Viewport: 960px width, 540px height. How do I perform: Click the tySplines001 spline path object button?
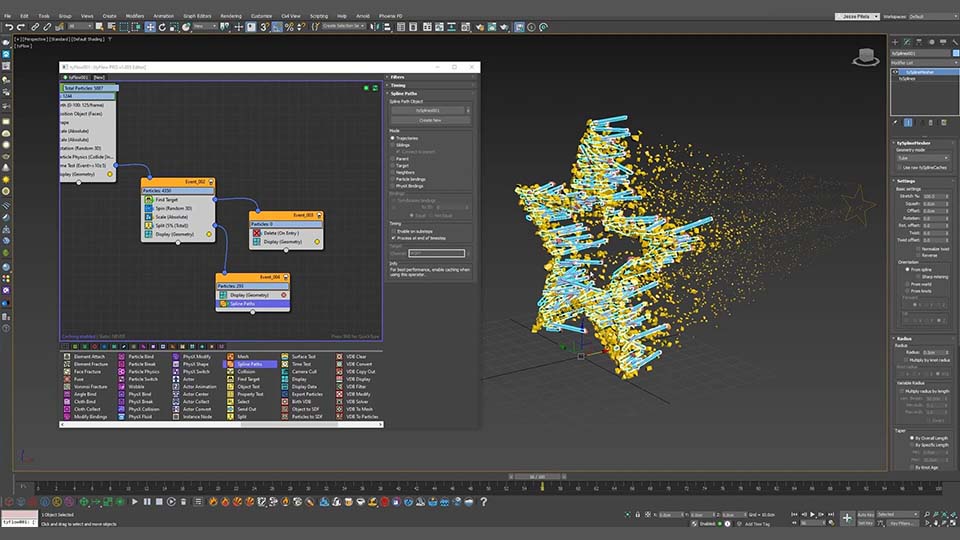428,110
